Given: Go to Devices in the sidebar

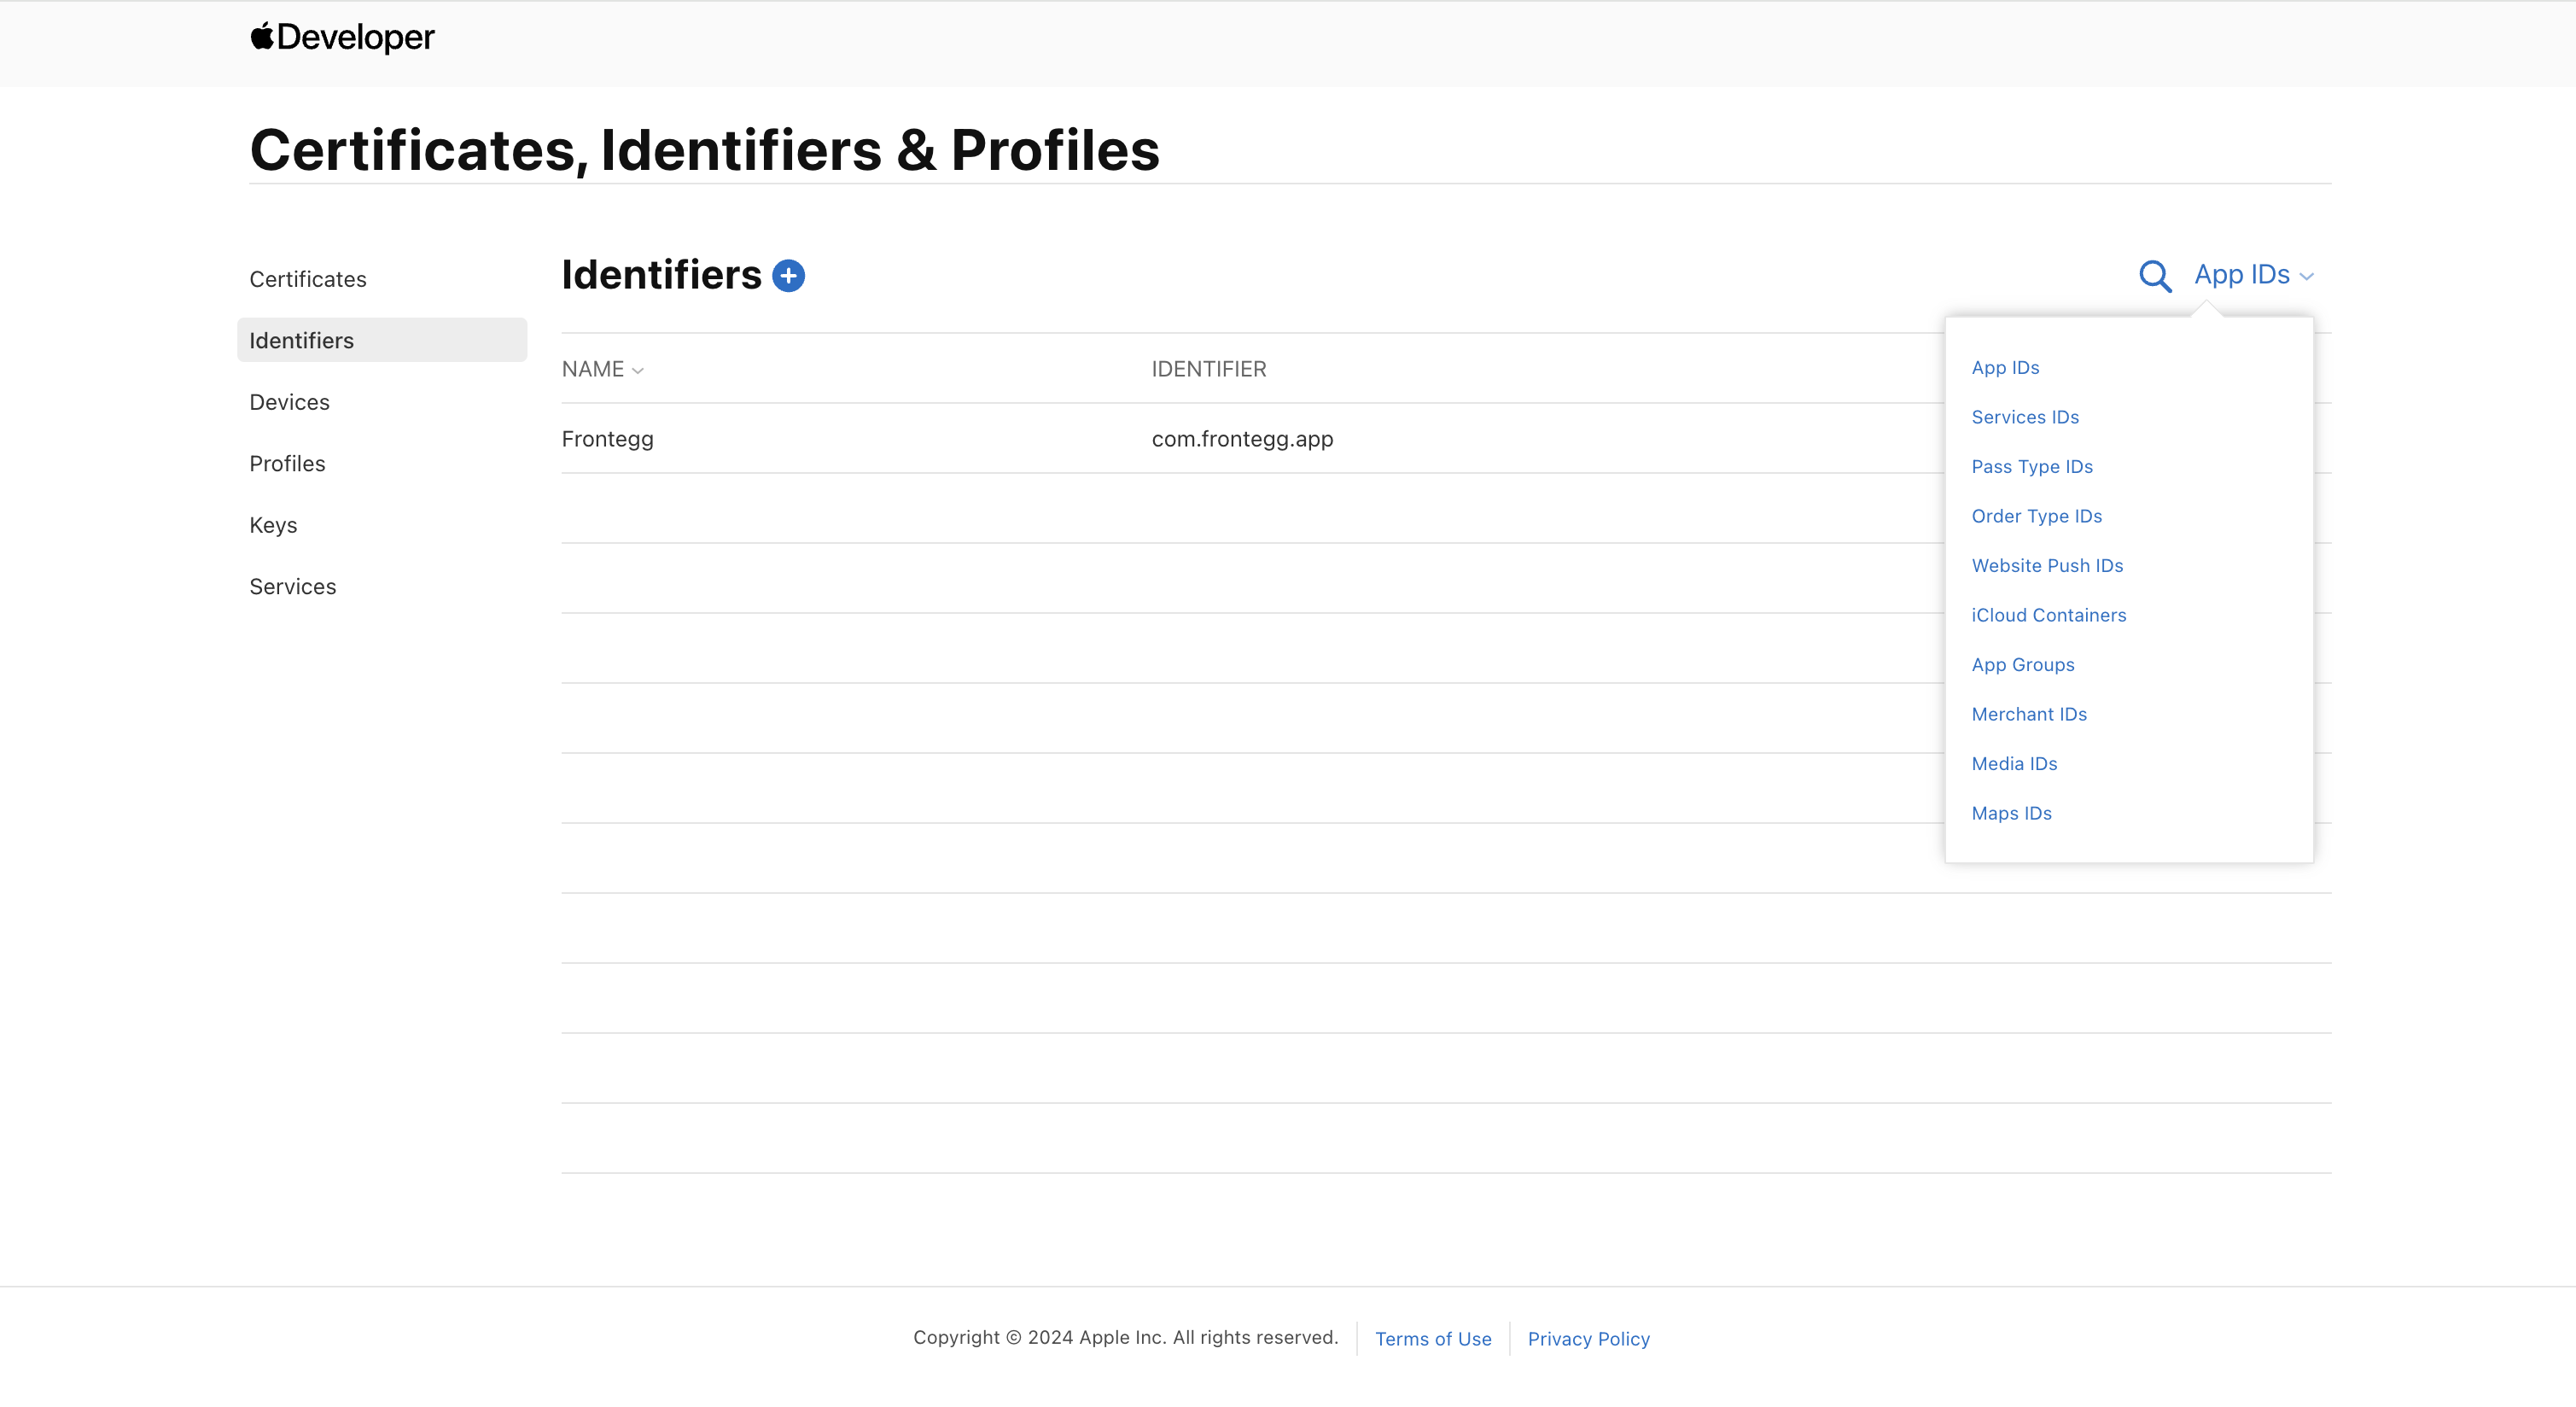Looking at the screenshot, I should (289, 402).
